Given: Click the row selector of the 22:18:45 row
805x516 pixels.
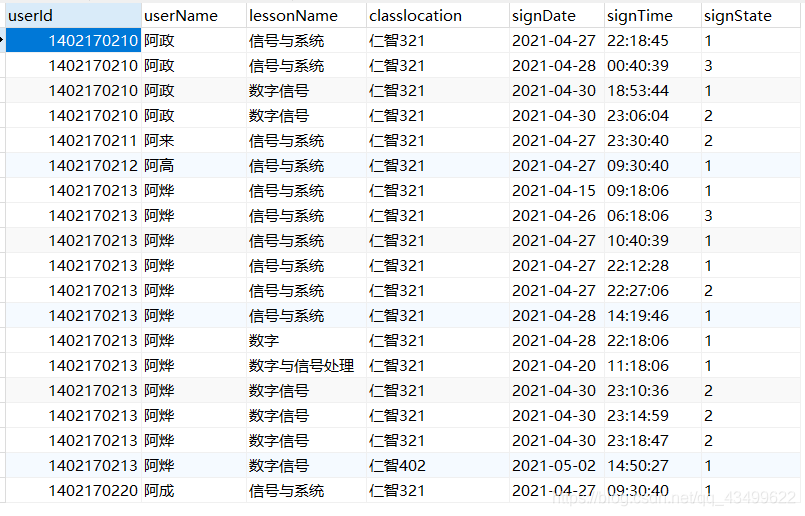Looking at the screenshot, I should 3,41.
